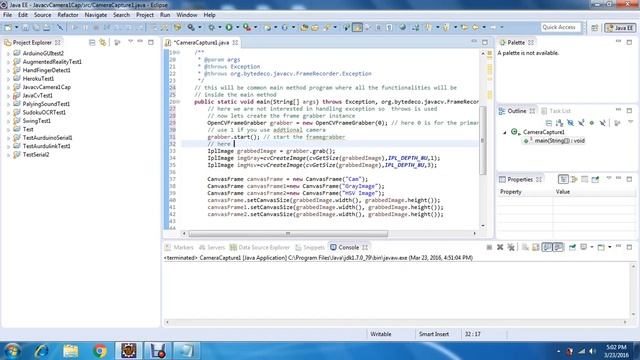The width and height of the screenshot is (640, 360).
Task: Click Open web browser globe icon
Action: (x=403, y=27)
